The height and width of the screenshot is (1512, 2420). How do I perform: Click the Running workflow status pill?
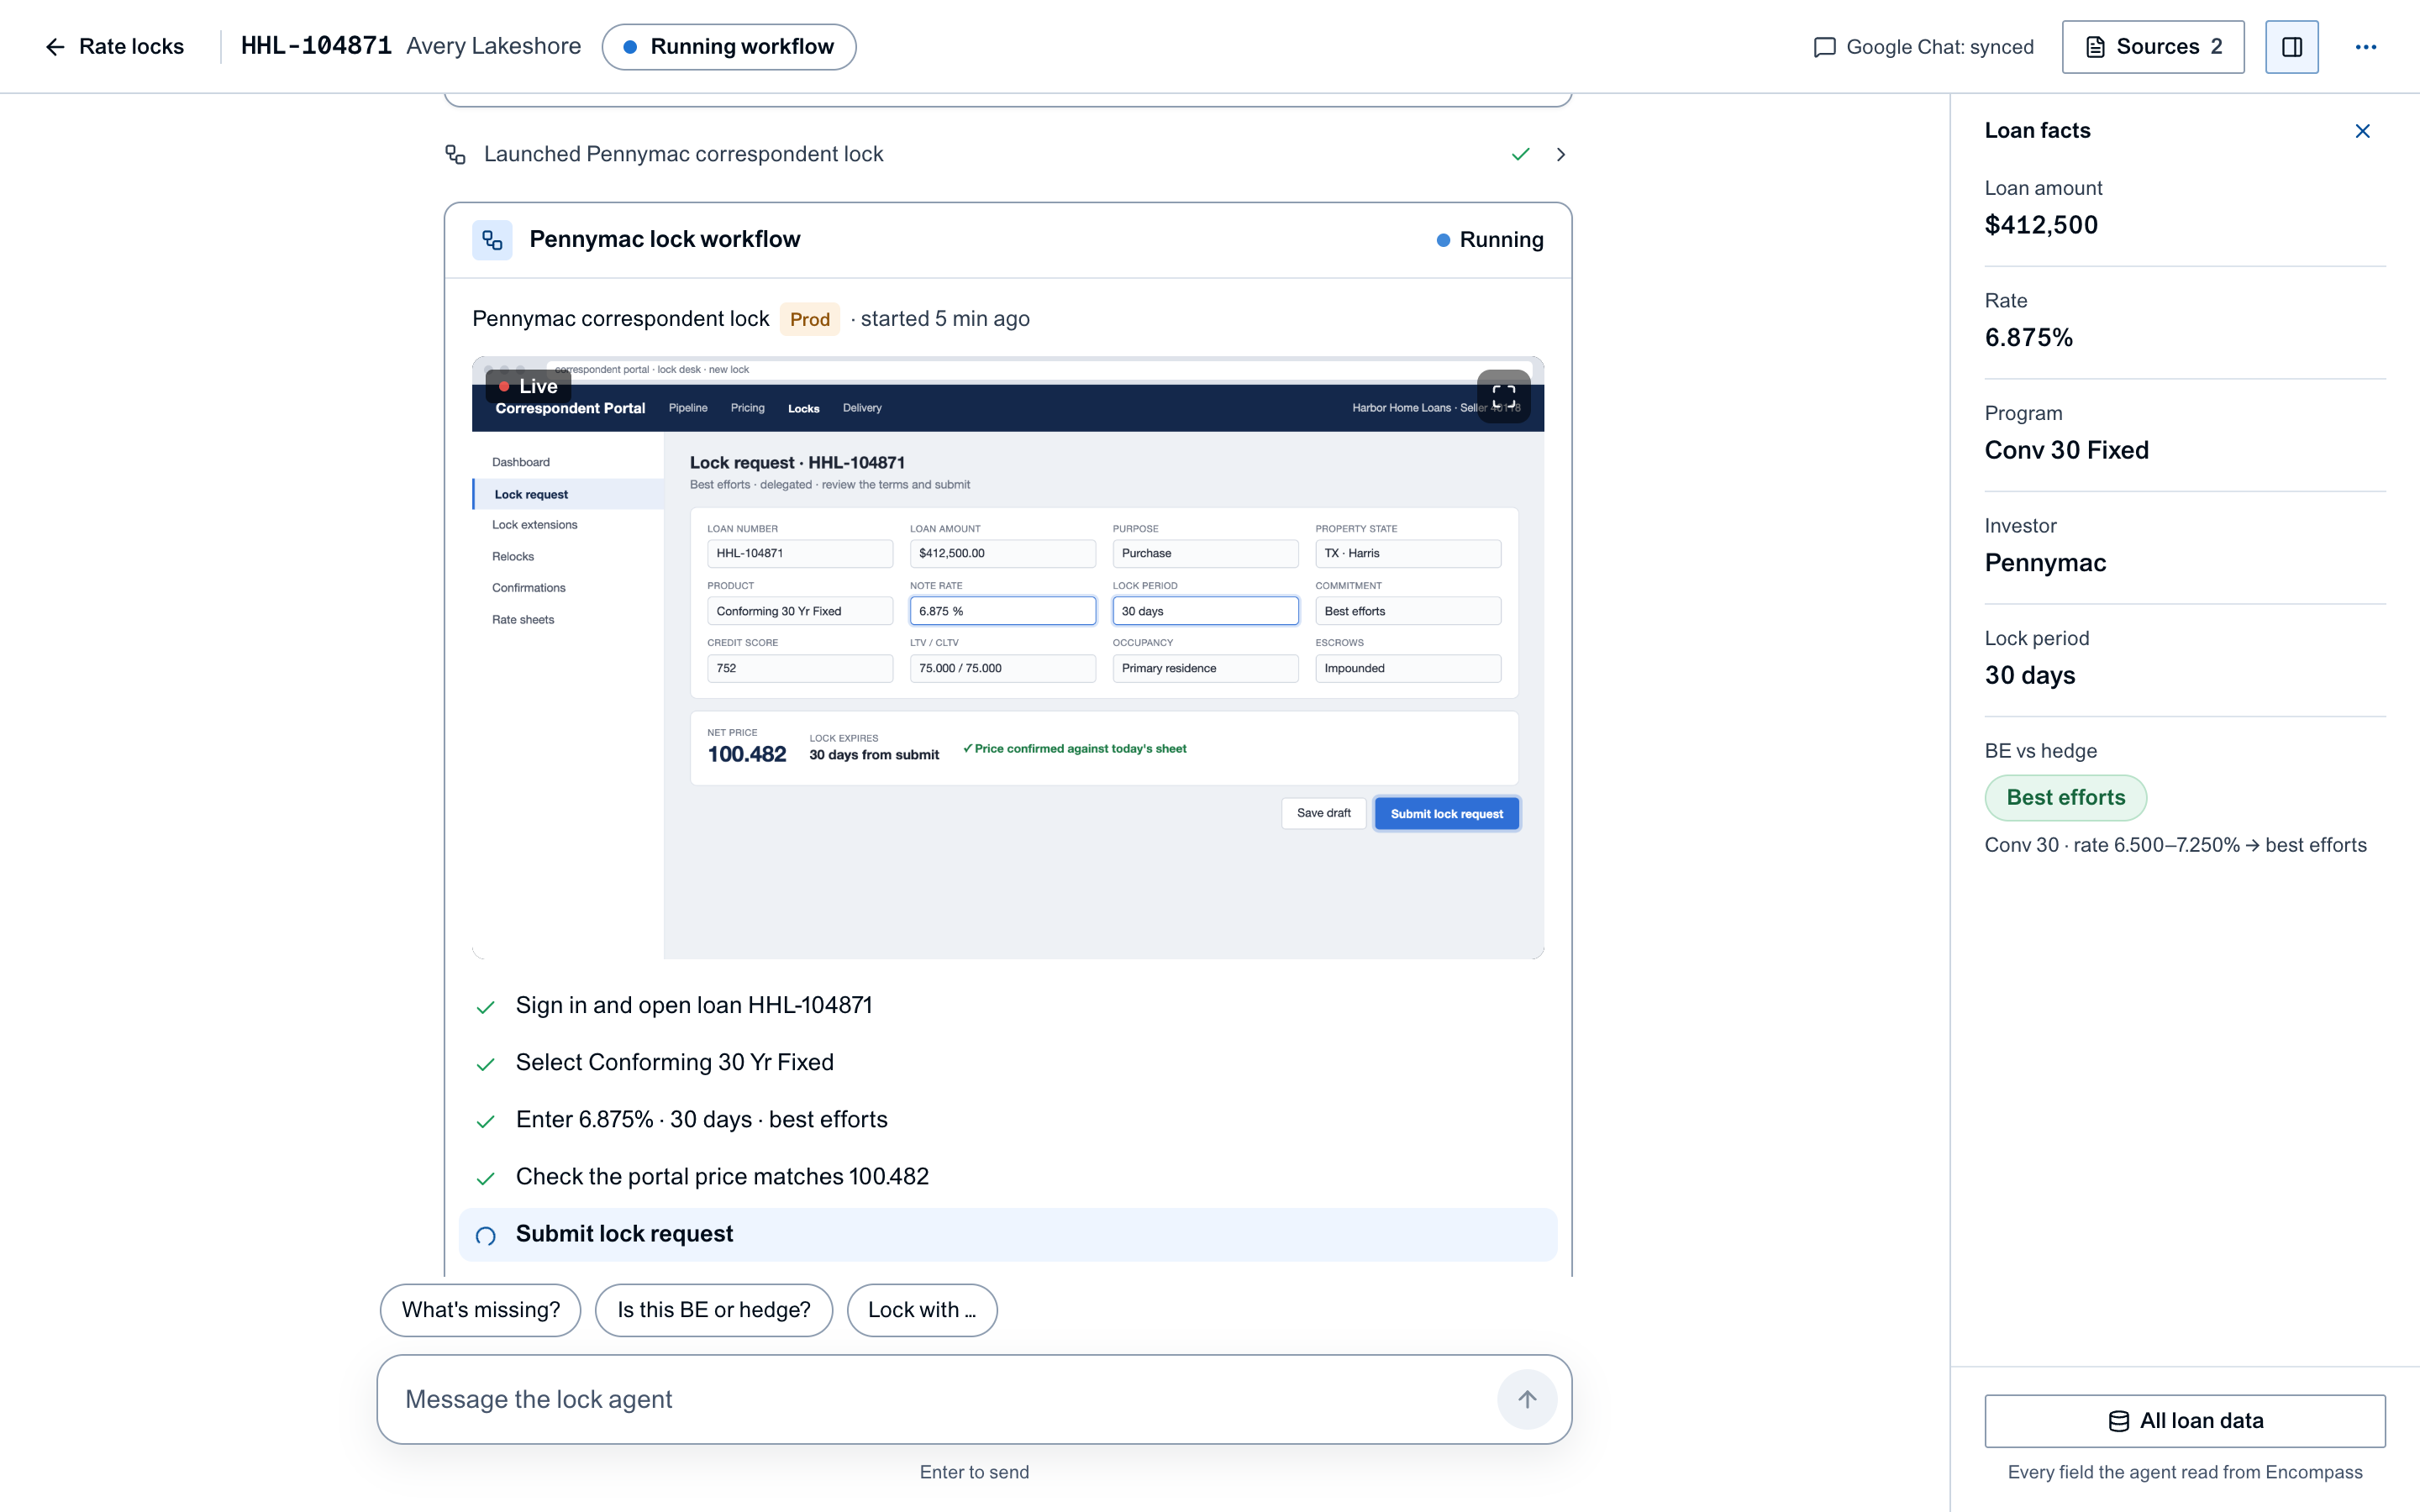tap(728, 47)
